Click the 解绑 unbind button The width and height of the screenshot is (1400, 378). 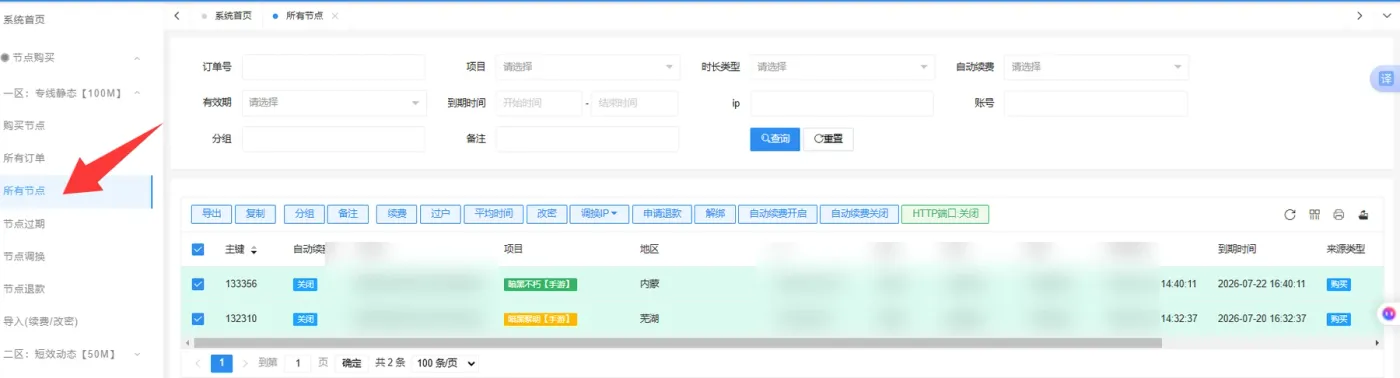tap(715, 213)
